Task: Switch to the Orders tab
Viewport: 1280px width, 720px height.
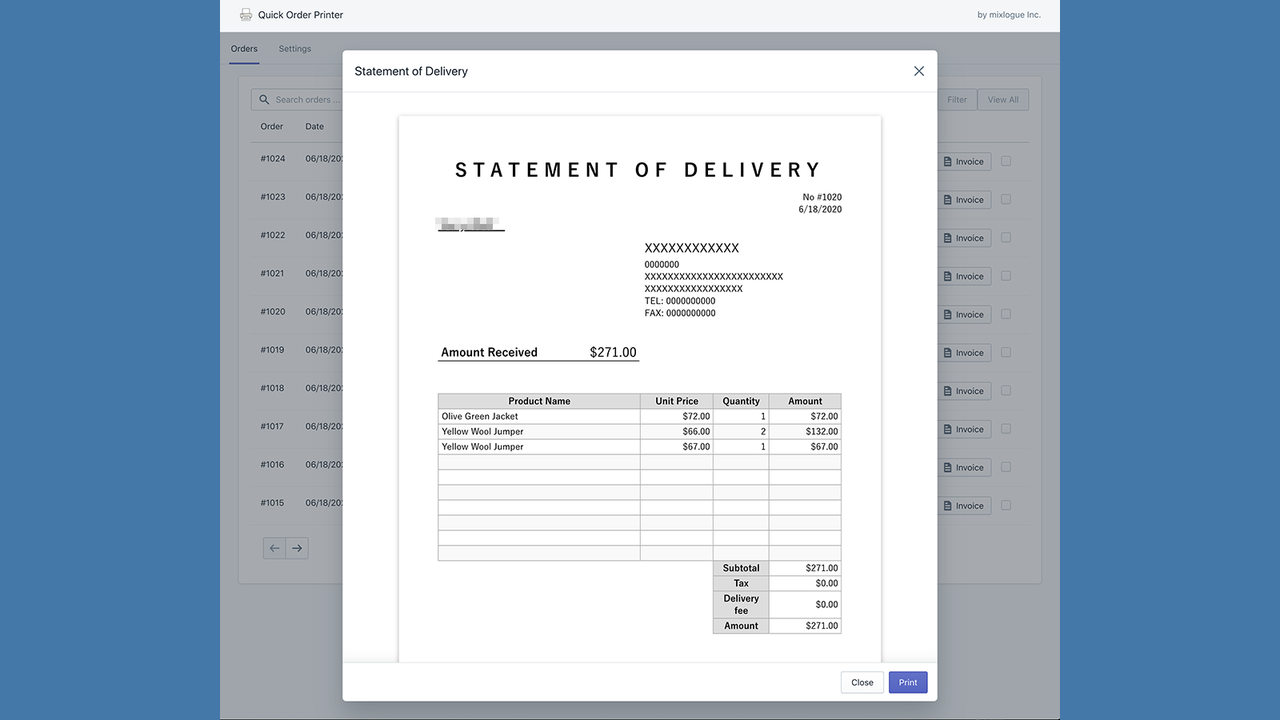Action: coord(243,48)
